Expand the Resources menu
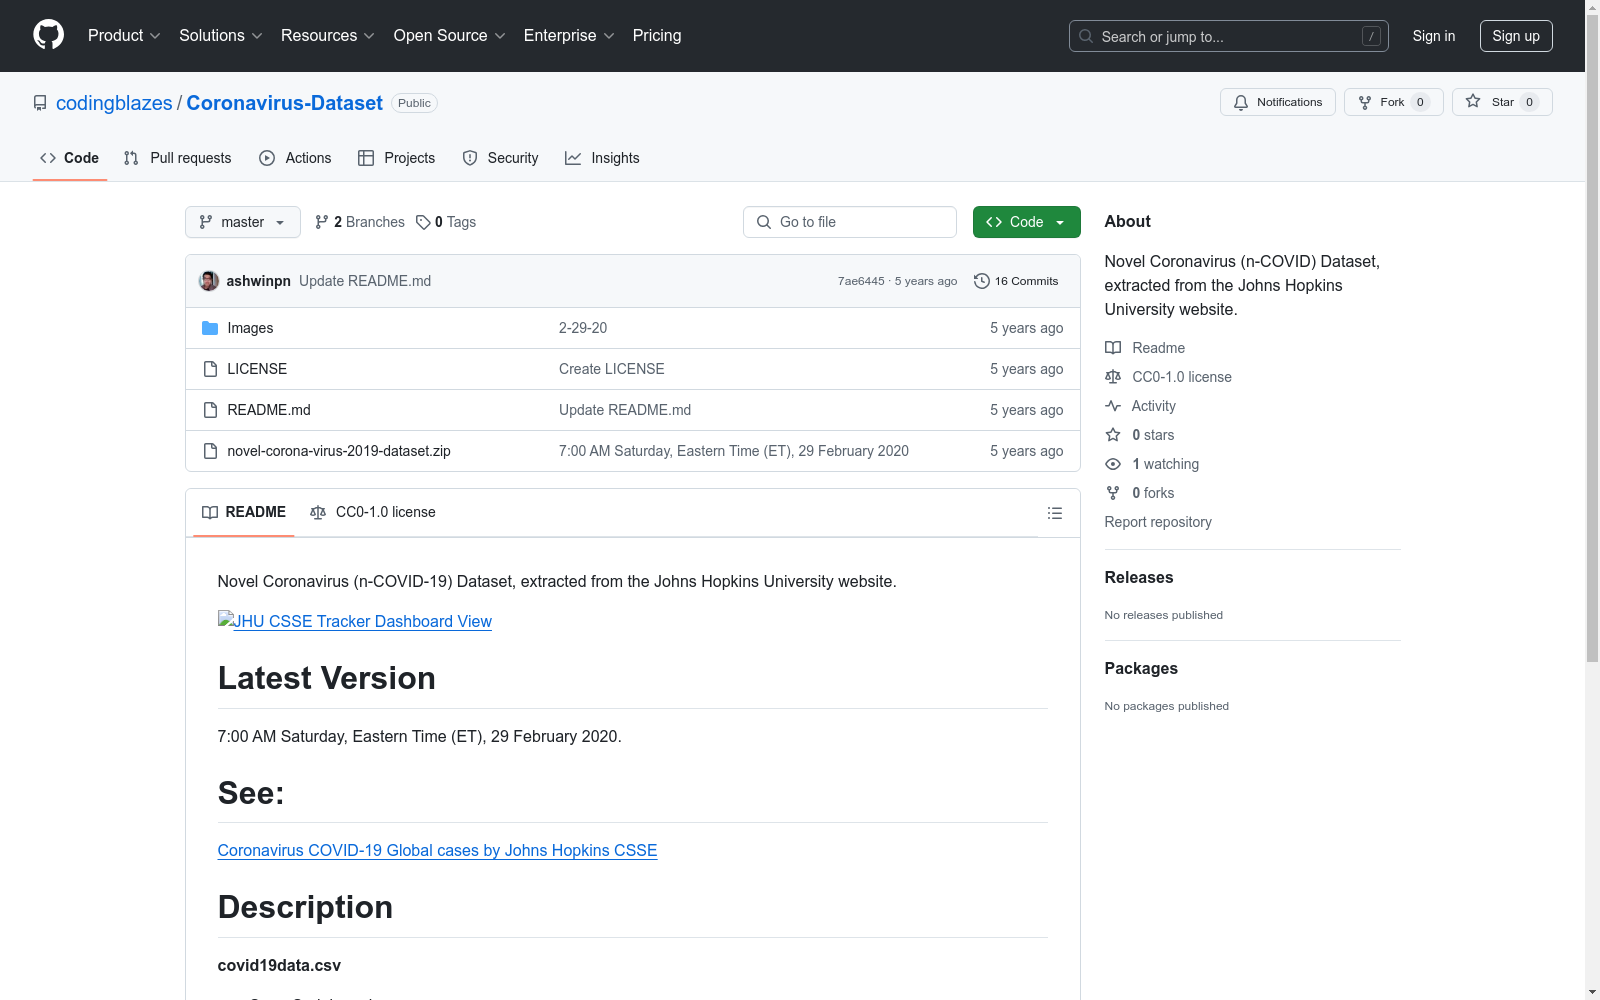The image size is (1600, 1000). 328,35
